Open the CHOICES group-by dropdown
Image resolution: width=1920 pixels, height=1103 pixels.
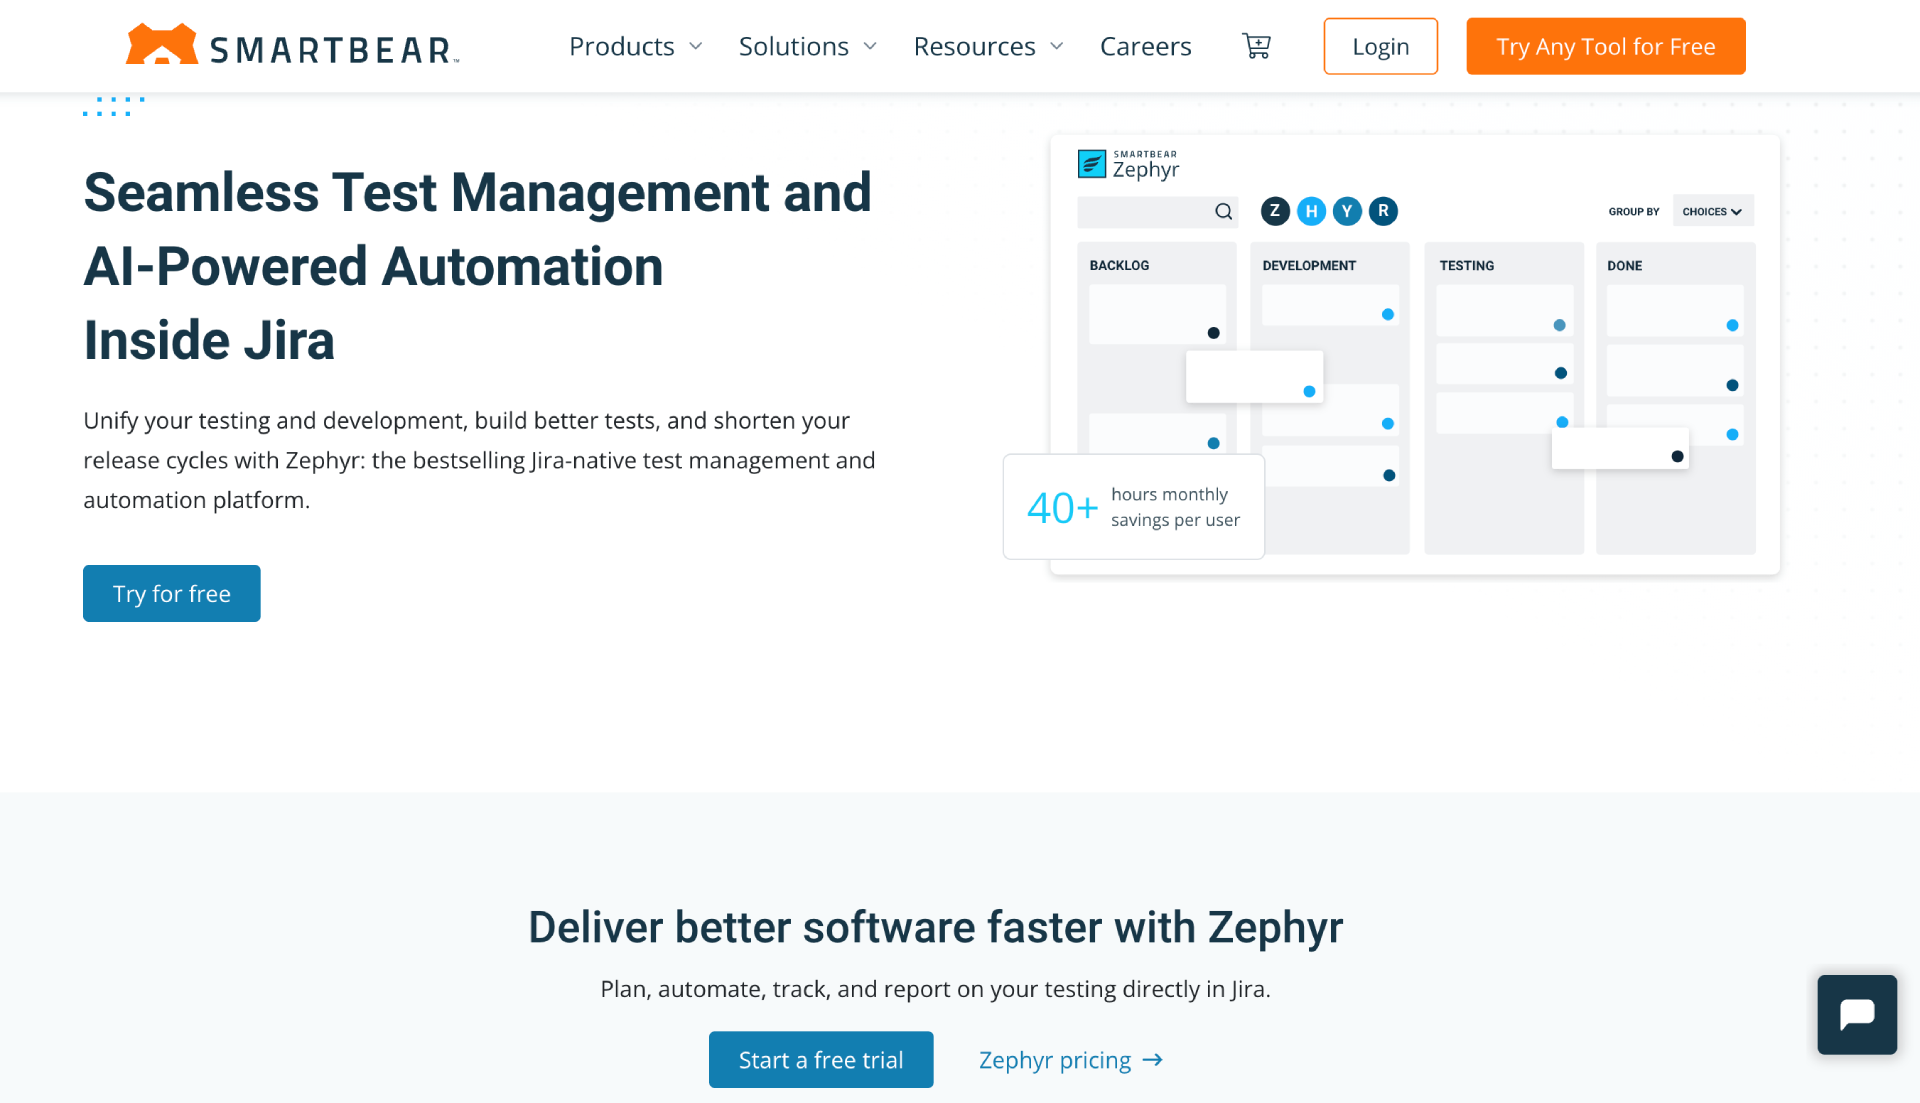pos(1712,211)
